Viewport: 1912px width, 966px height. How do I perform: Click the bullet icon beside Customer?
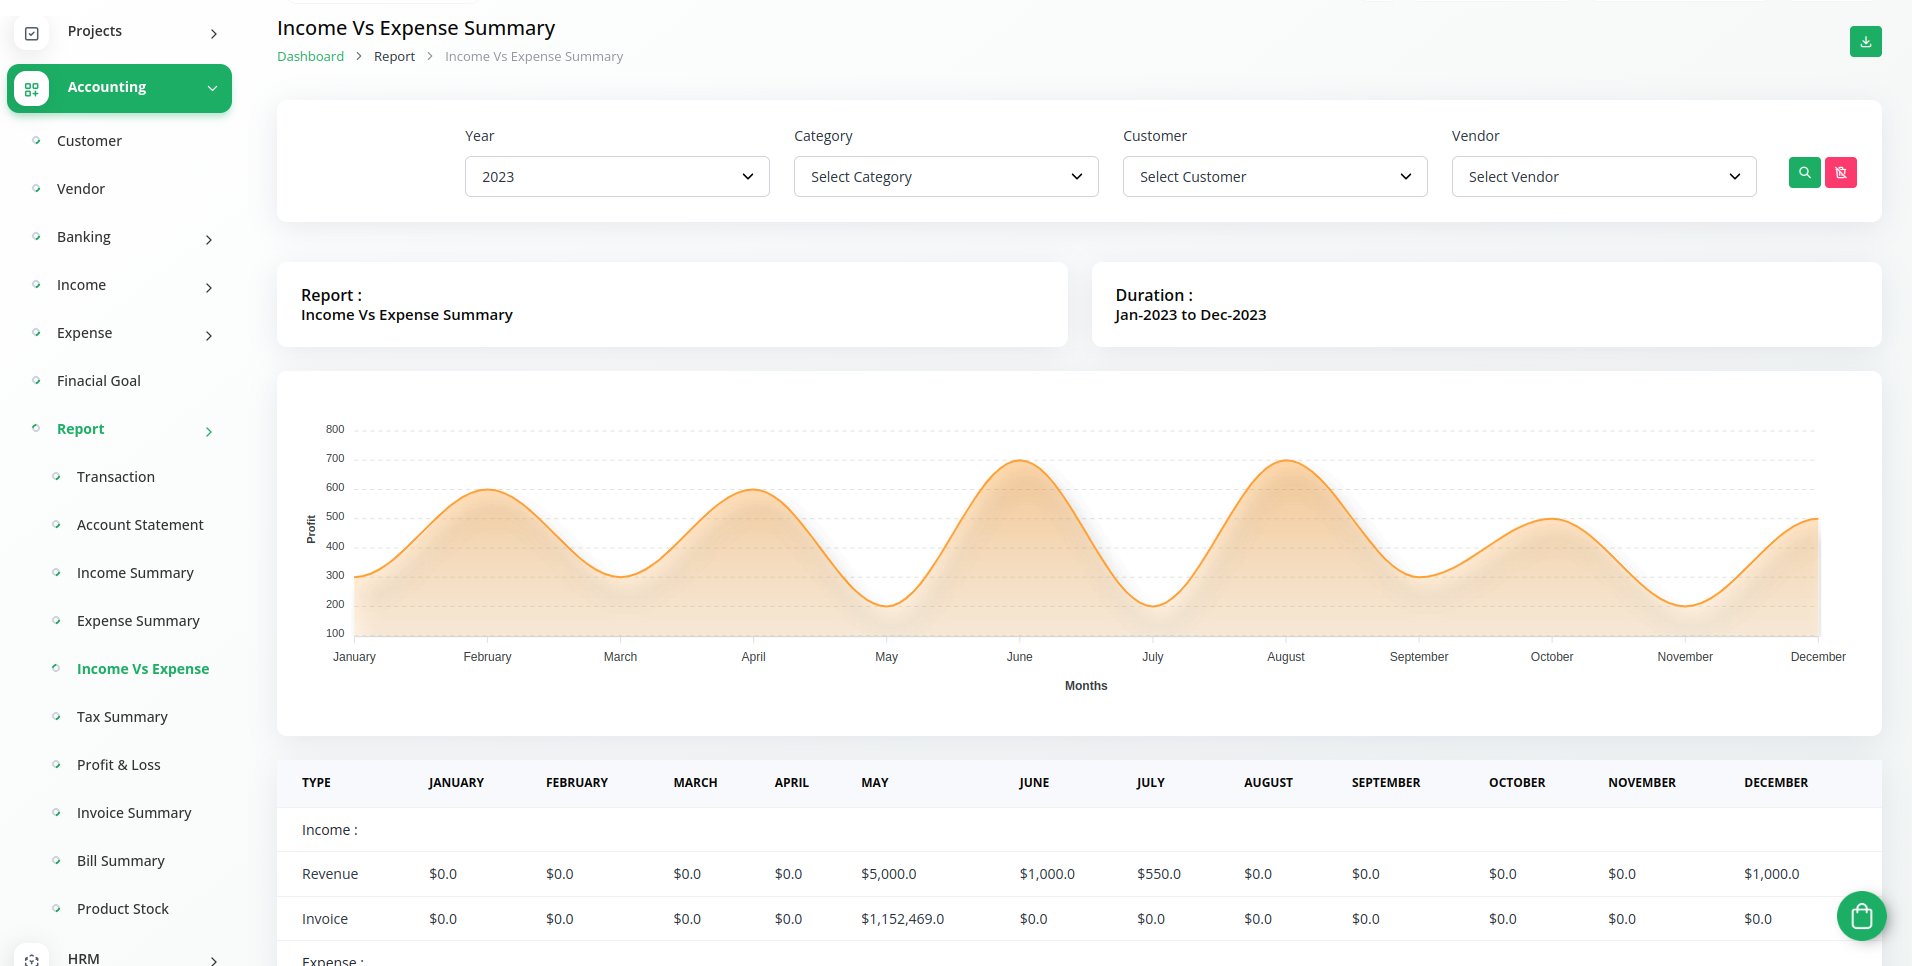[37, 141]
